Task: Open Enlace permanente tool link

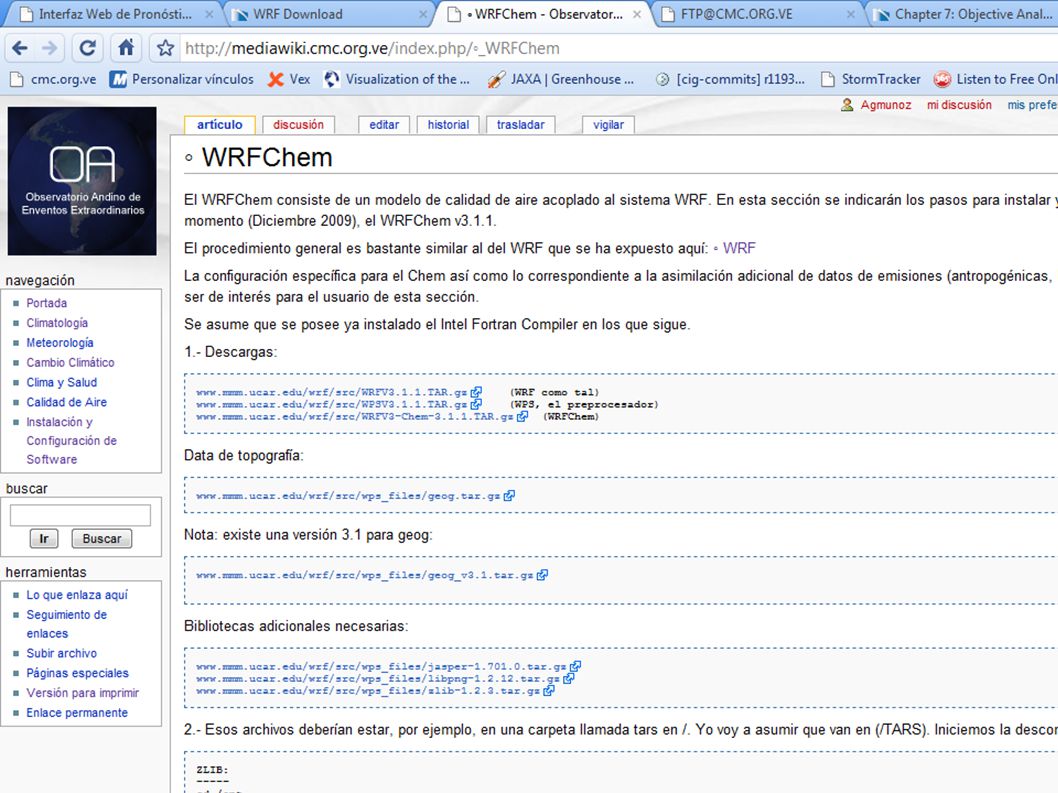Action: click(x=77, y=713)
